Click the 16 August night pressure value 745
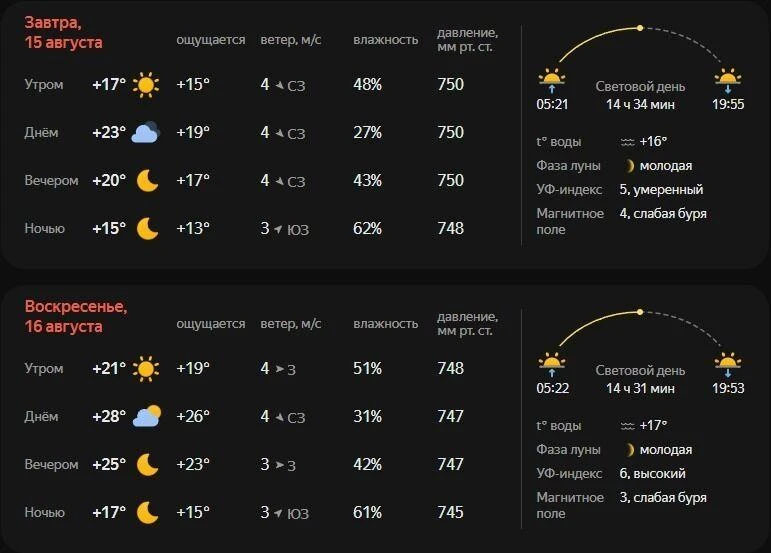The height and width of the screenshot is (553, 771). coord(450,513)
